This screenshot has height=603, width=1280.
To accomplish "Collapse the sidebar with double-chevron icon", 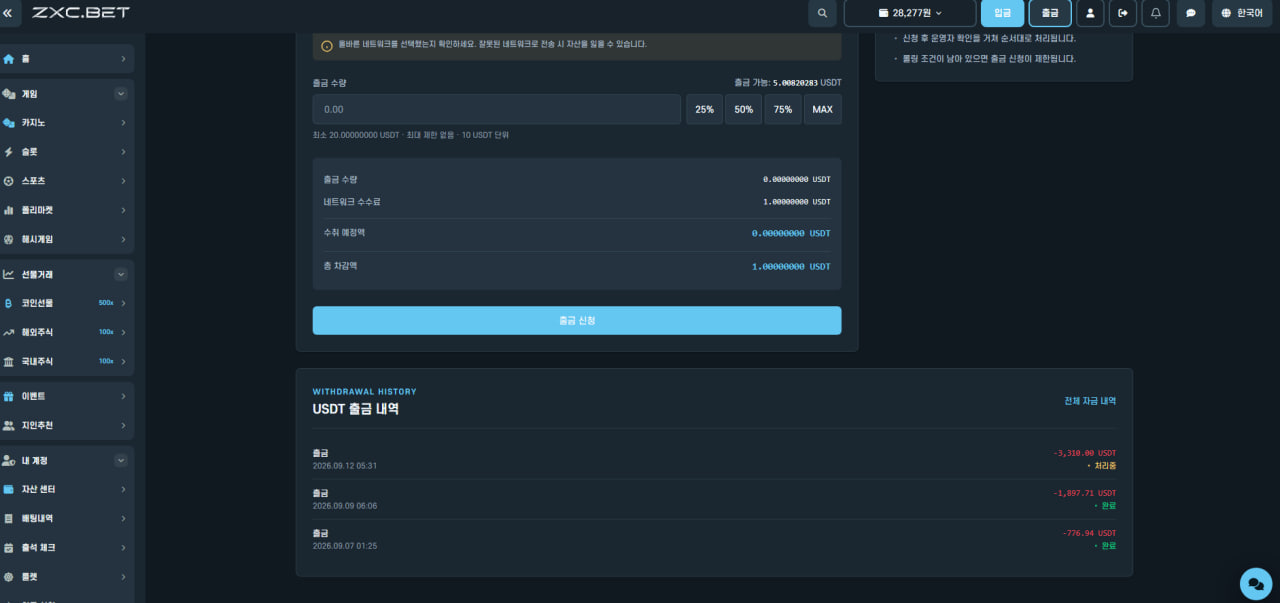I will (8, 13).
